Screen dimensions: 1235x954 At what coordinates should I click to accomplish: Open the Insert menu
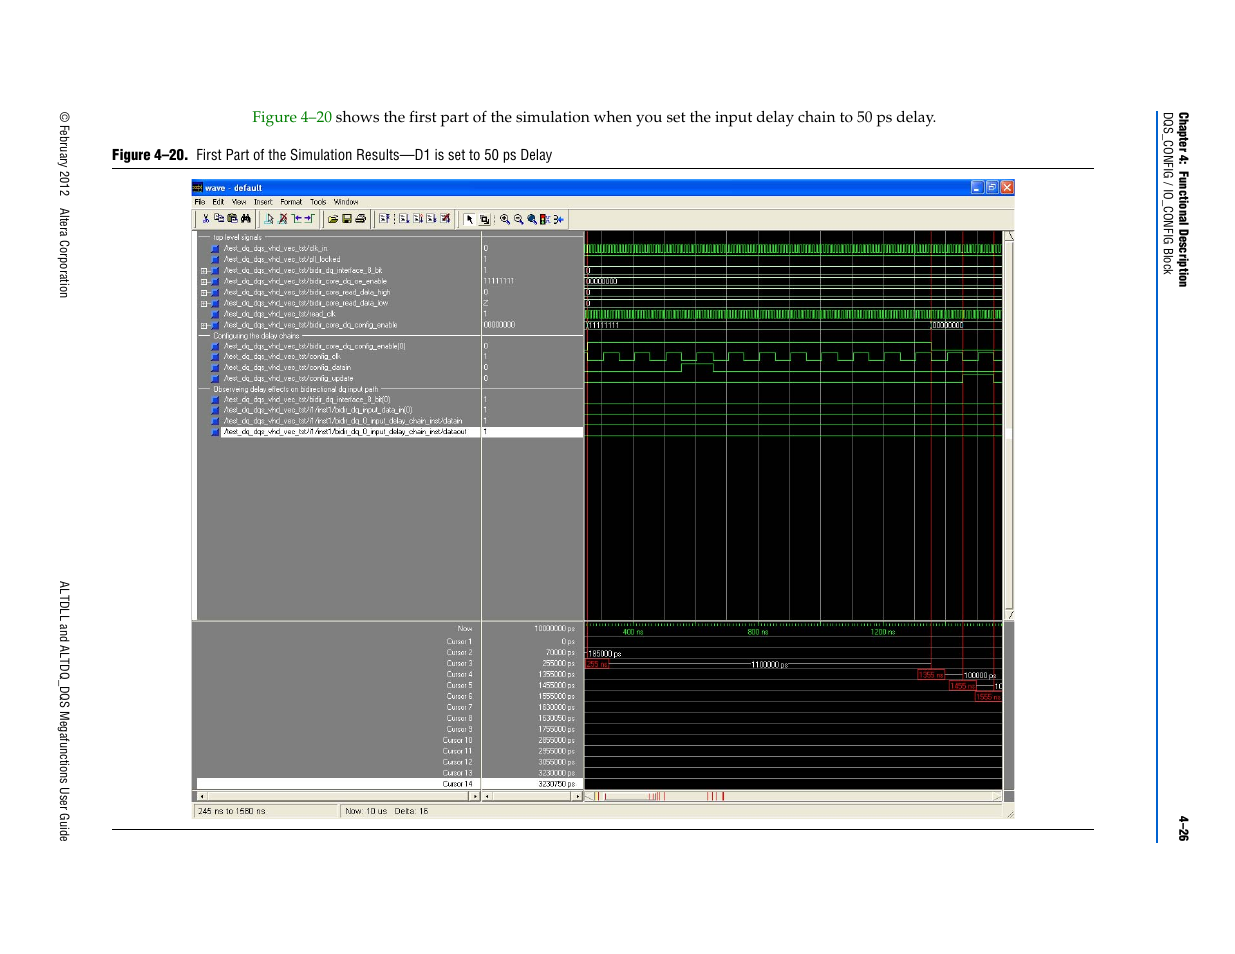click(263, 202)
